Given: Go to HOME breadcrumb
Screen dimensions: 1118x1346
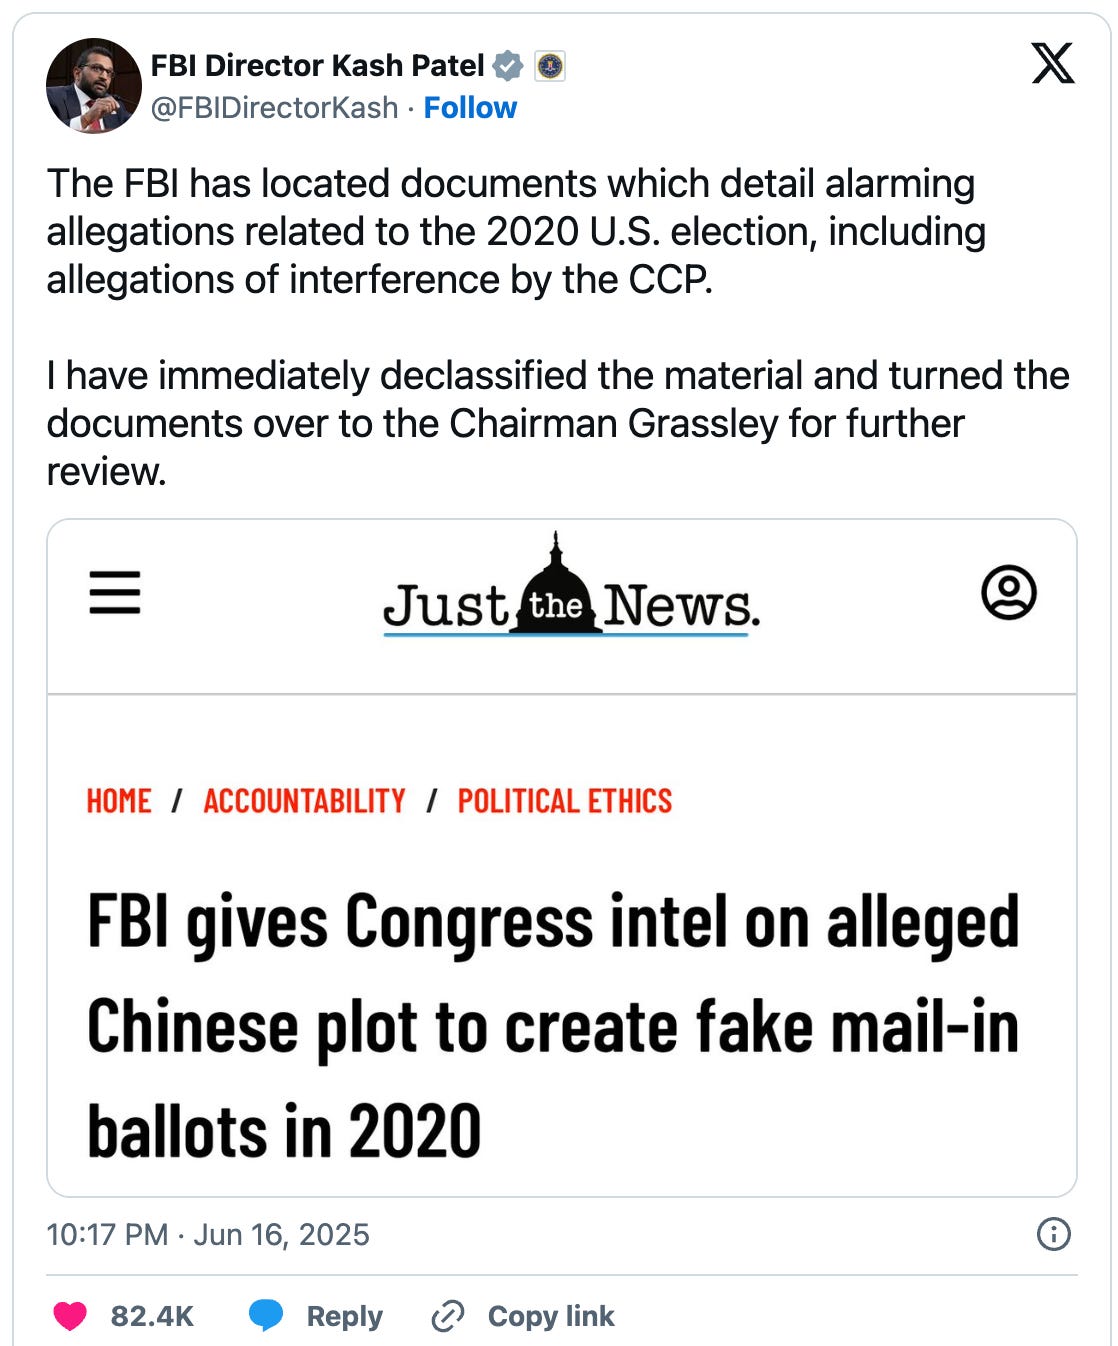Looking at the screenshot, I should coord(119,801).
